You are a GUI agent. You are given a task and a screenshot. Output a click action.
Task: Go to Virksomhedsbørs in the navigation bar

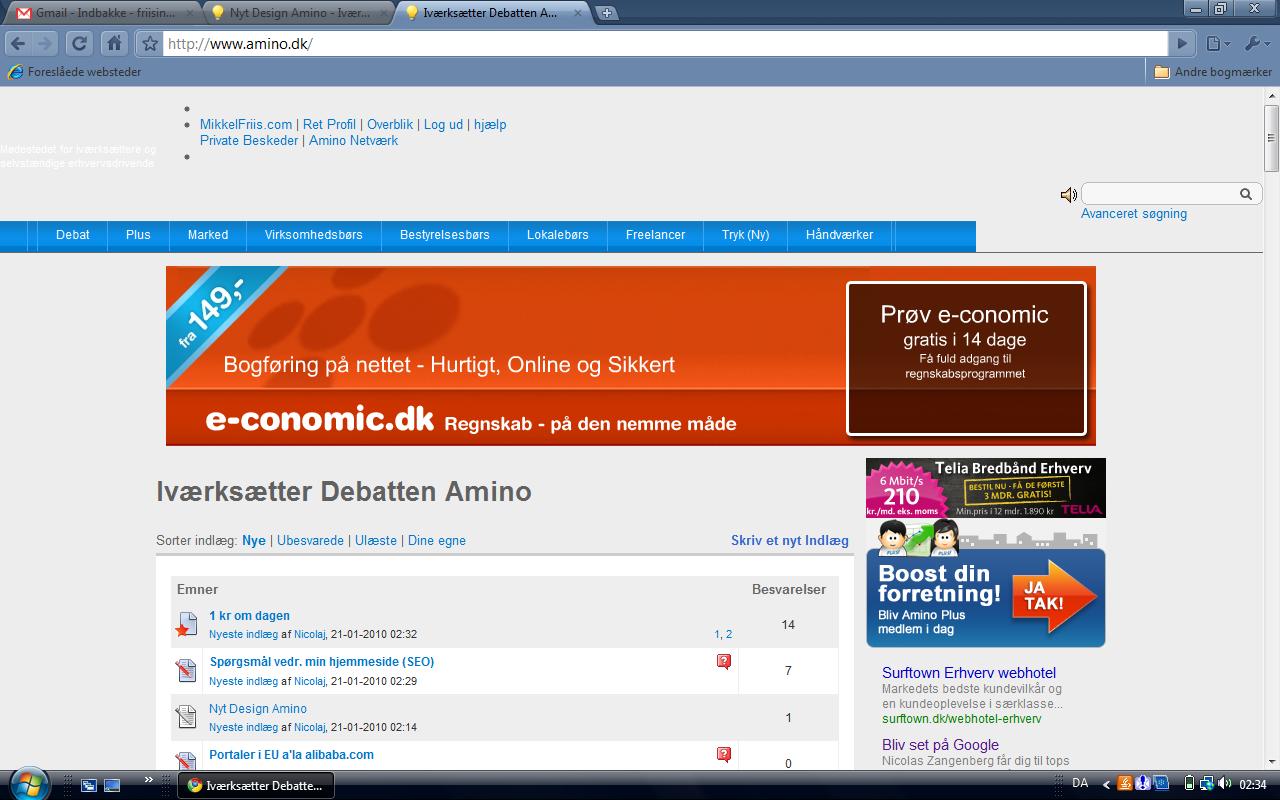[314, 235]
